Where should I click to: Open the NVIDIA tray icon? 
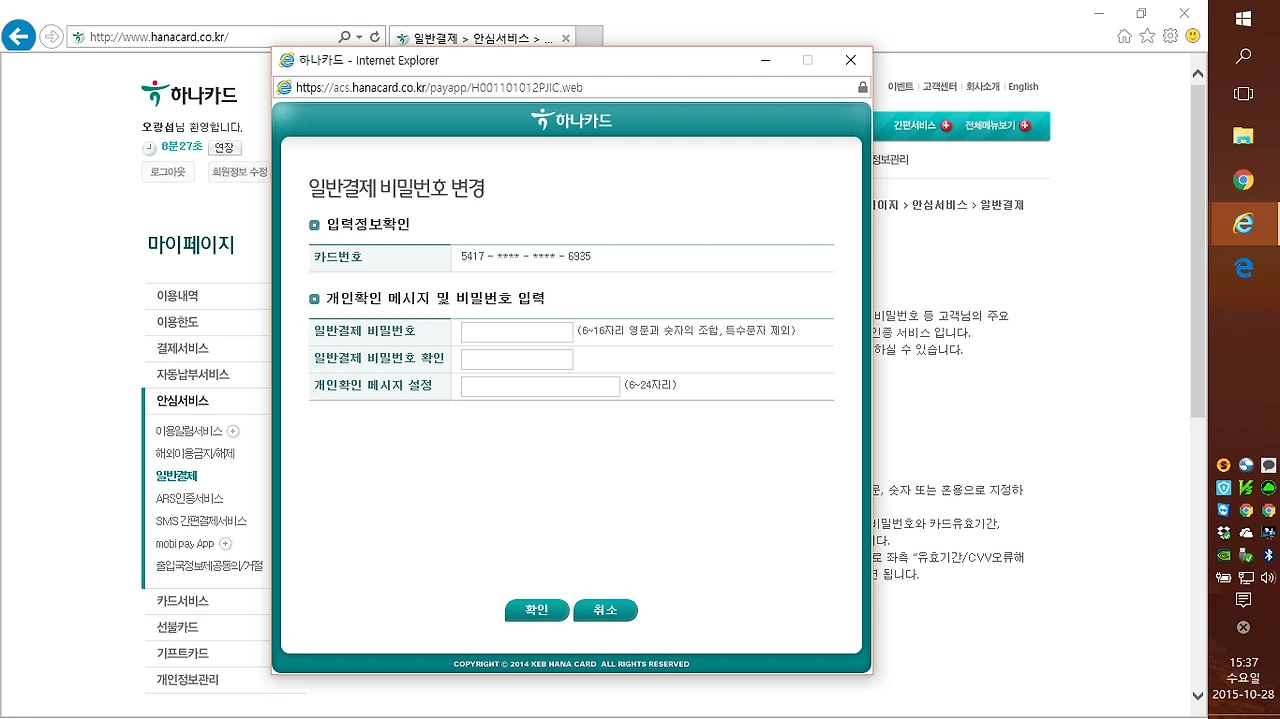point(1224,555)
